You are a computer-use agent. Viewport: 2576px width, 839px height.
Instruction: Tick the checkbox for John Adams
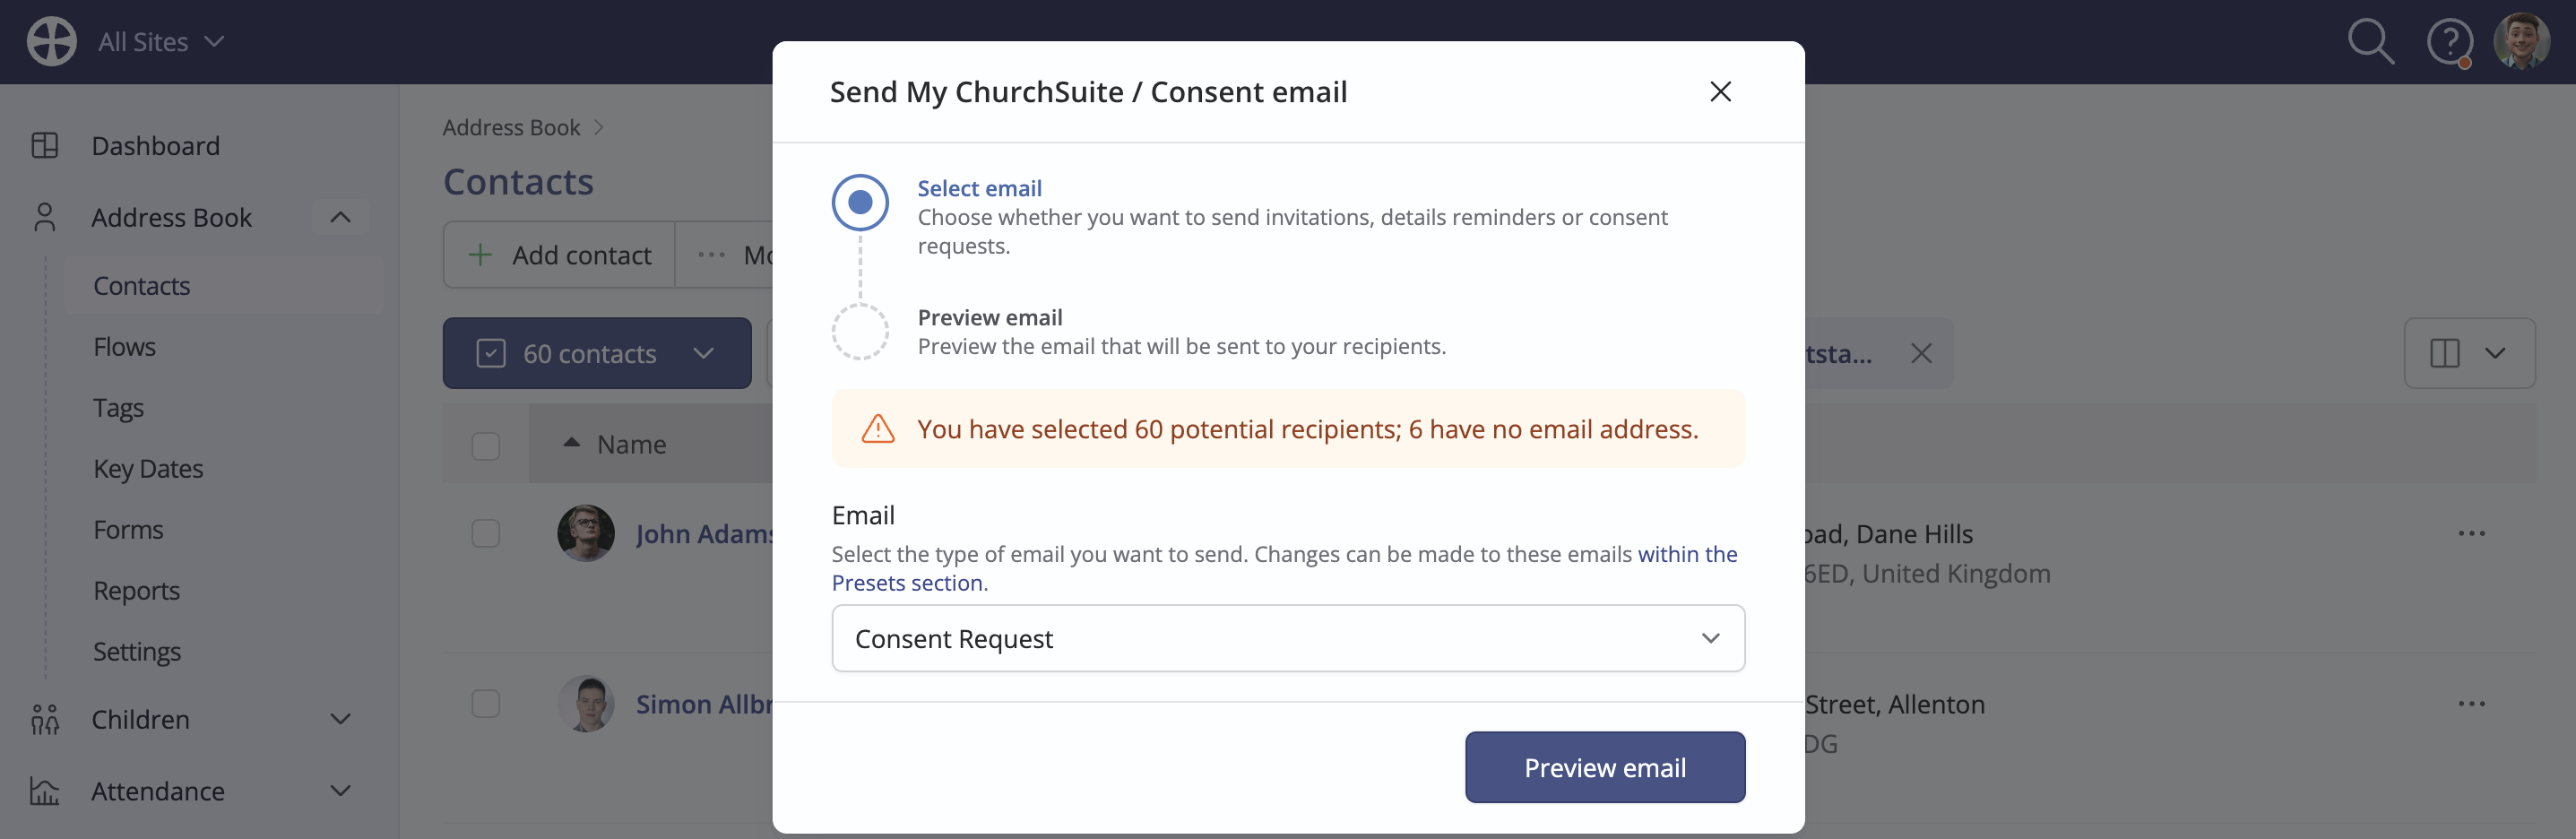(486, 533)
